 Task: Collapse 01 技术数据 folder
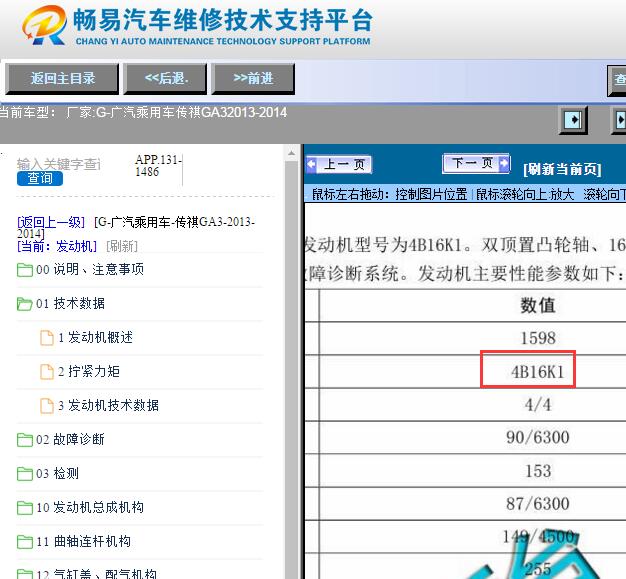click(70, 303)
